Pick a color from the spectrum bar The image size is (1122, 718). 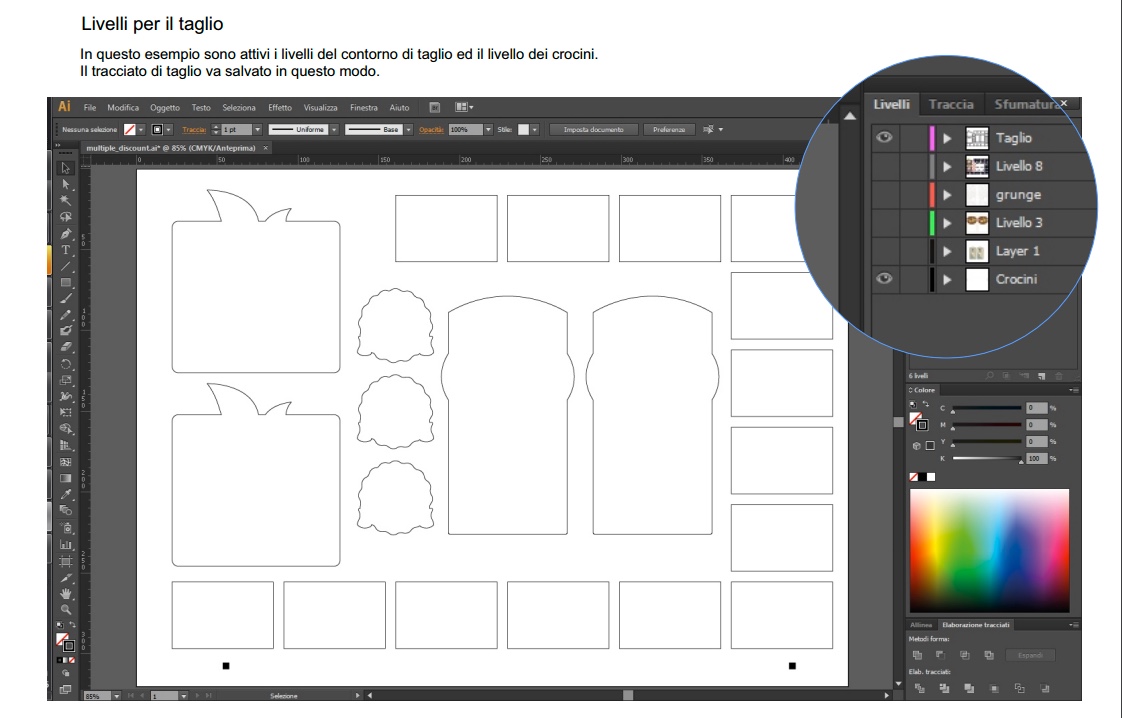(x=990, y=550)
